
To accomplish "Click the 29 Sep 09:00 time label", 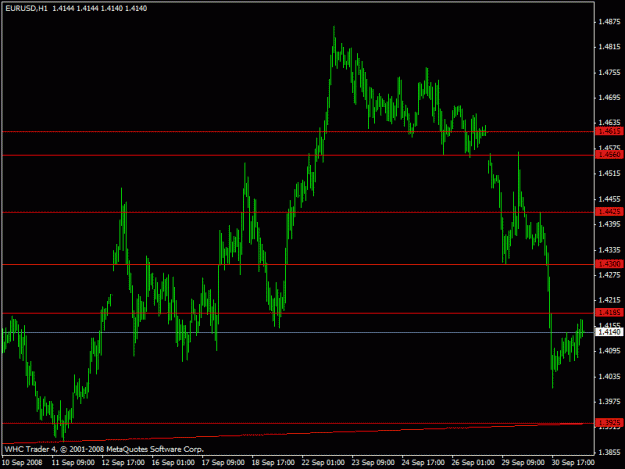I will tap(523, 463).
